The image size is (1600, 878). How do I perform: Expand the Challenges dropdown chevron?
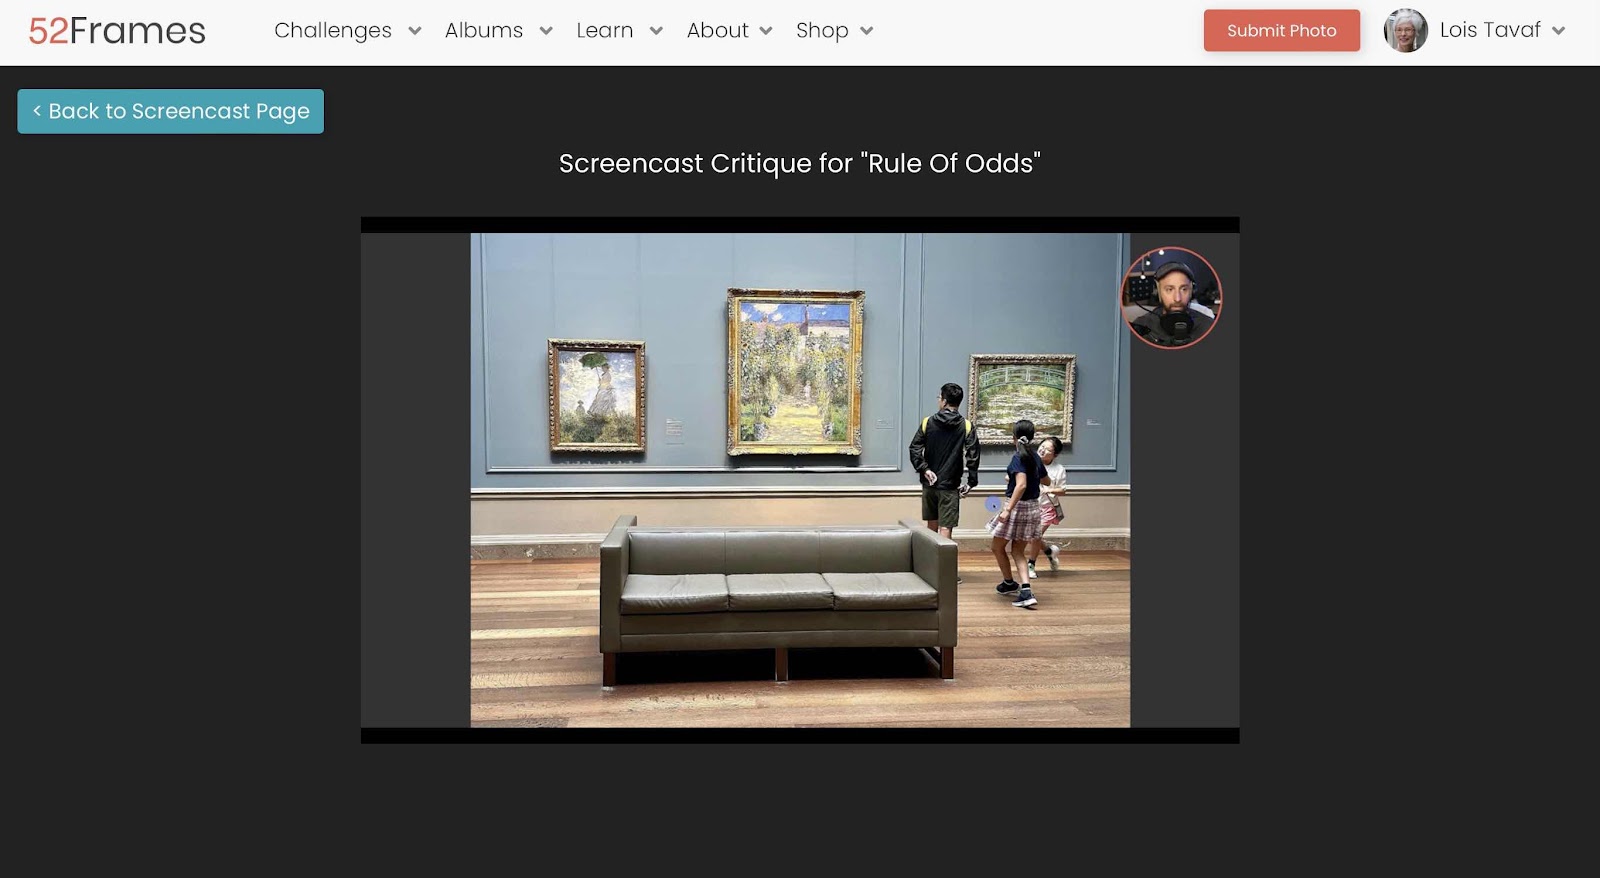coord(415,31)
